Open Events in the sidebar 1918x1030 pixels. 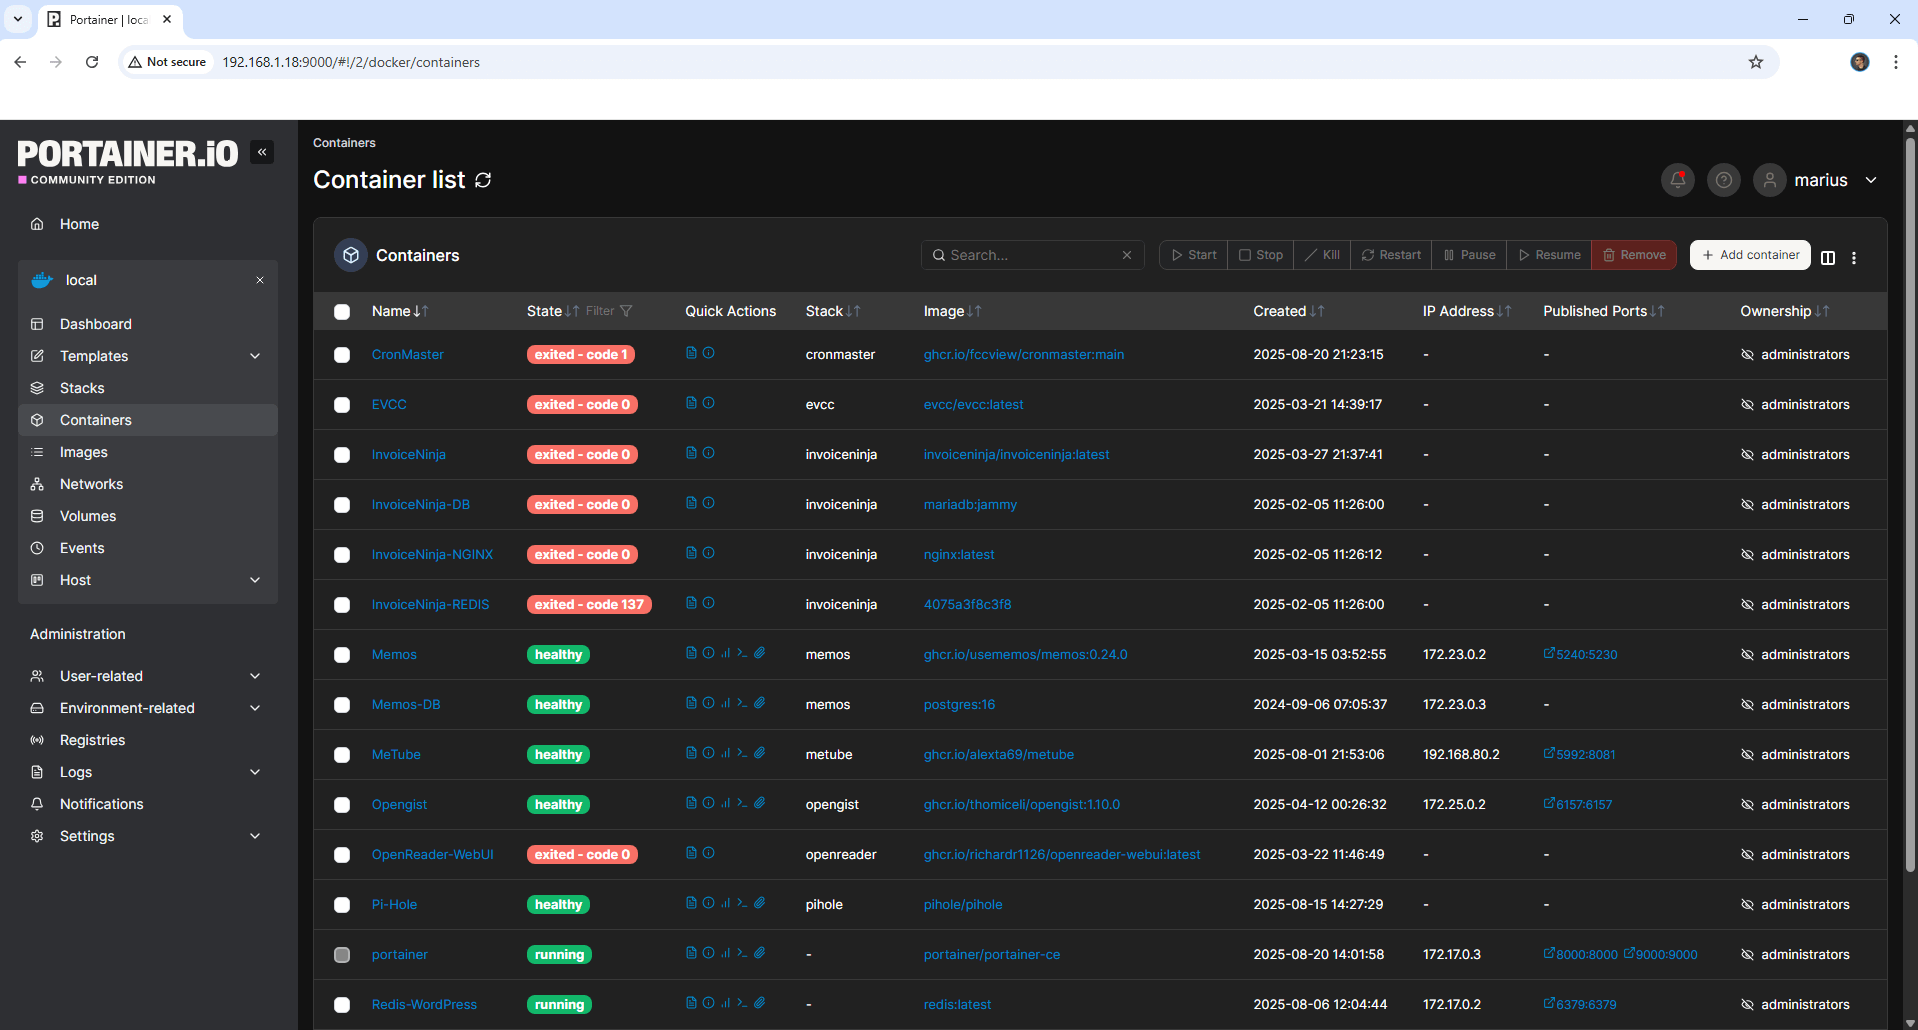pyautogui.click(x=148, y=548)
